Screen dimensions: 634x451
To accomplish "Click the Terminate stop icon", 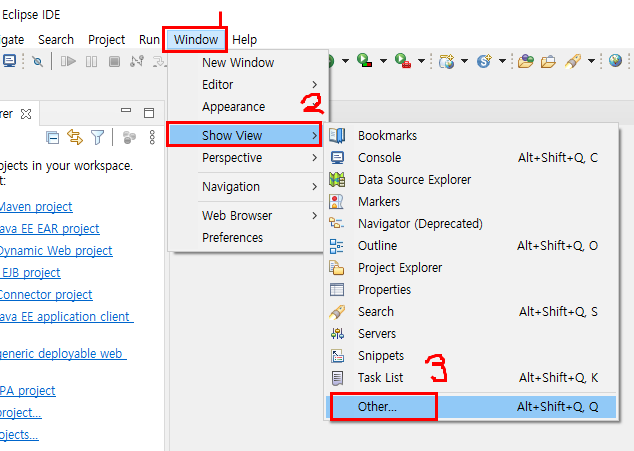I will (114, 61).
